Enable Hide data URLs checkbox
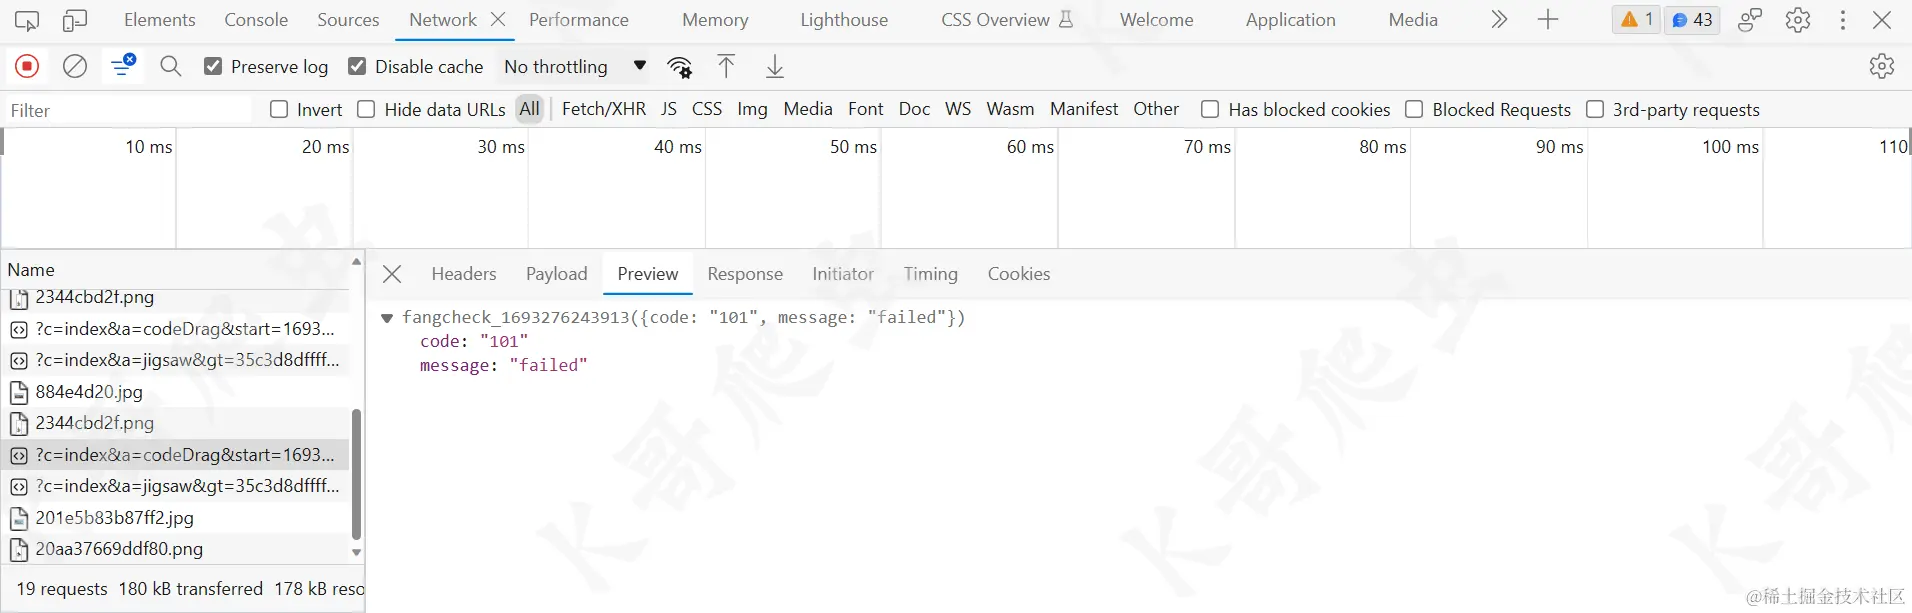 [366, 109]
